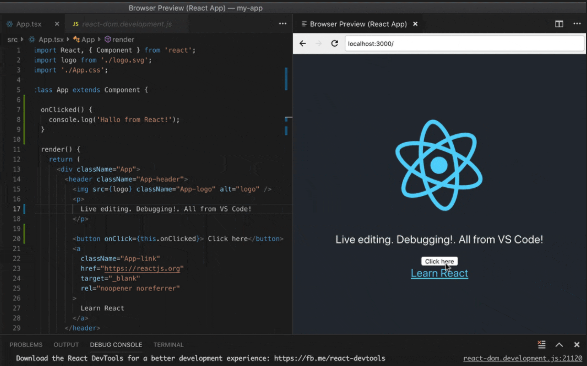Click 'rel="noopener noreferrer"' in code

pos(130,289)
